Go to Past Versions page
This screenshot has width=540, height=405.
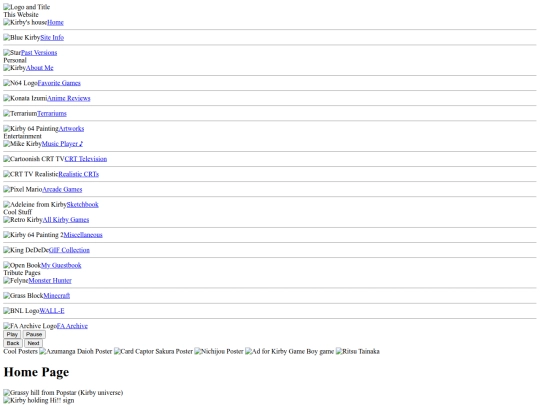pyautogui.click(x=39, y=53)
